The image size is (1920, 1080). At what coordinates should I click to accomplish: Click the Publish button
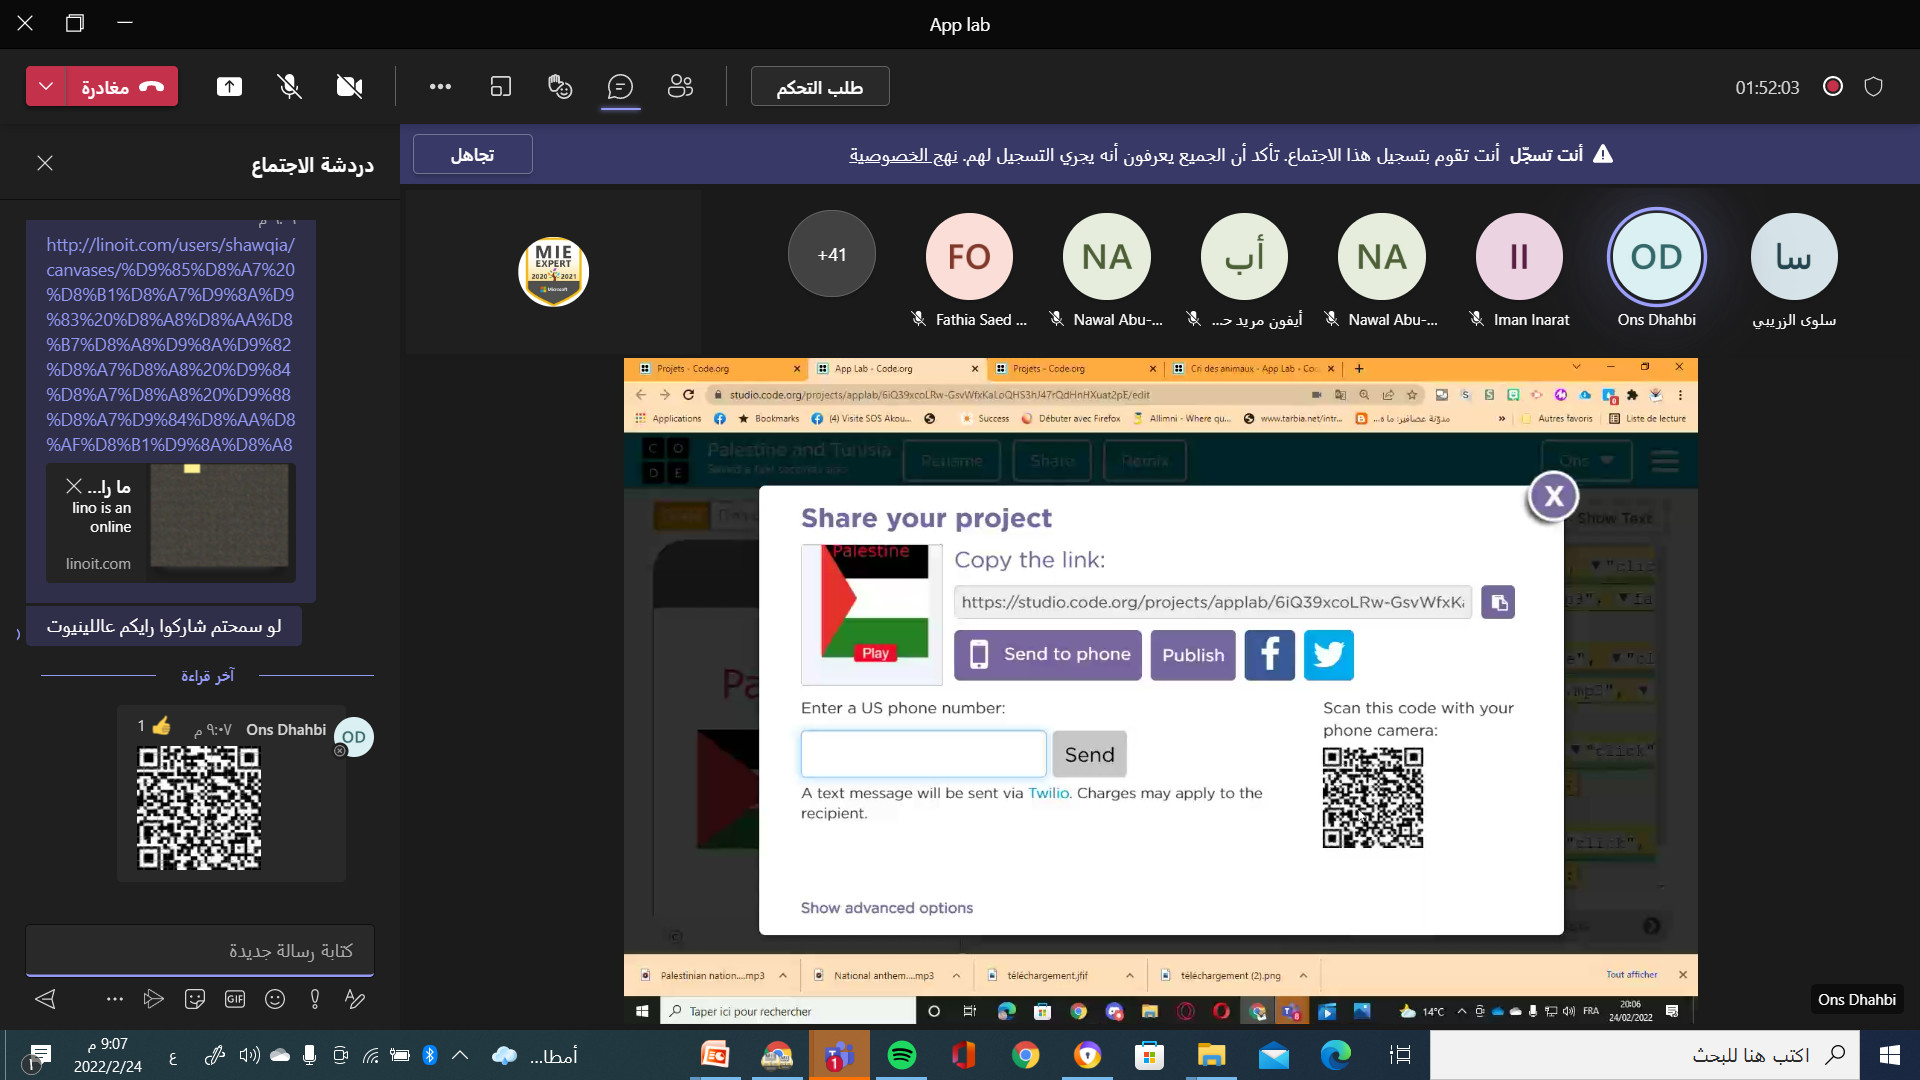pyautogui.click(x=1193, y=655)
